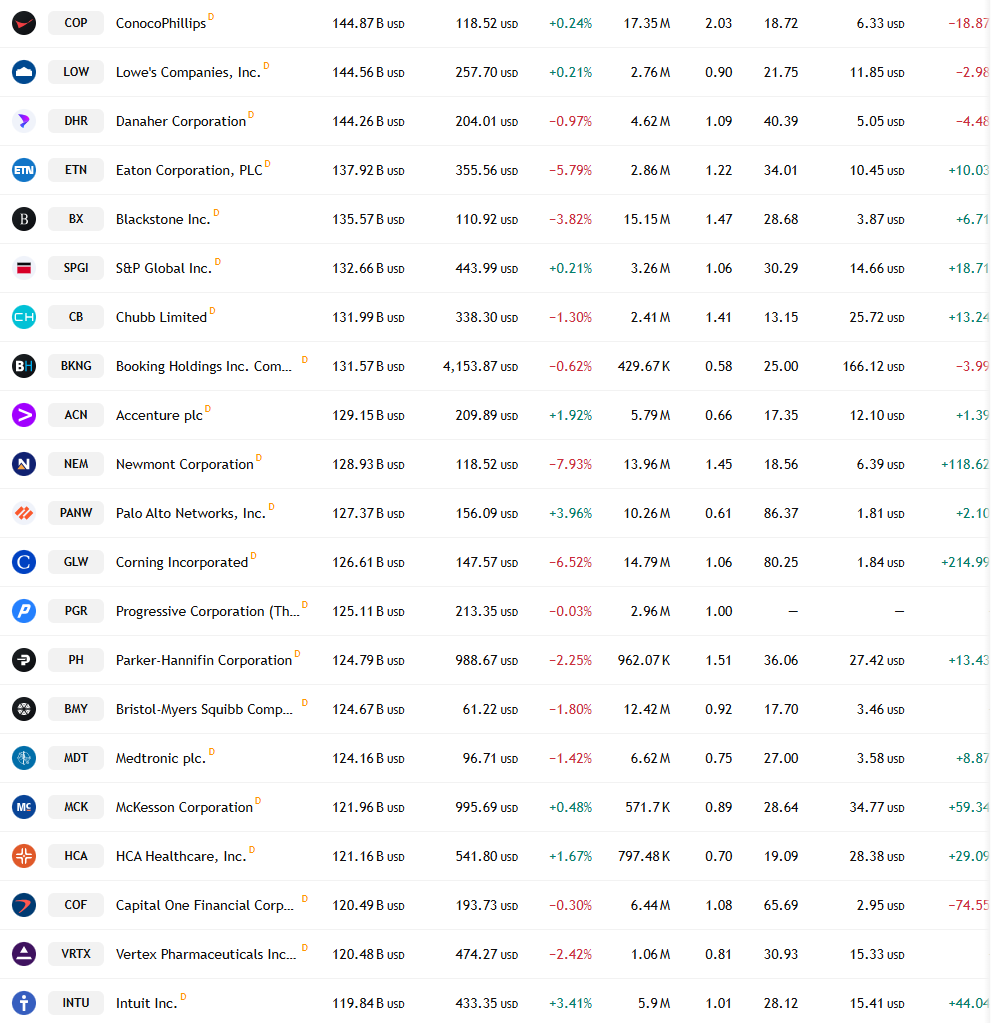The height and width of the screenshot is (1023, 991).
Task: Click the Chubb Limited logo icon
Action: 24,316
